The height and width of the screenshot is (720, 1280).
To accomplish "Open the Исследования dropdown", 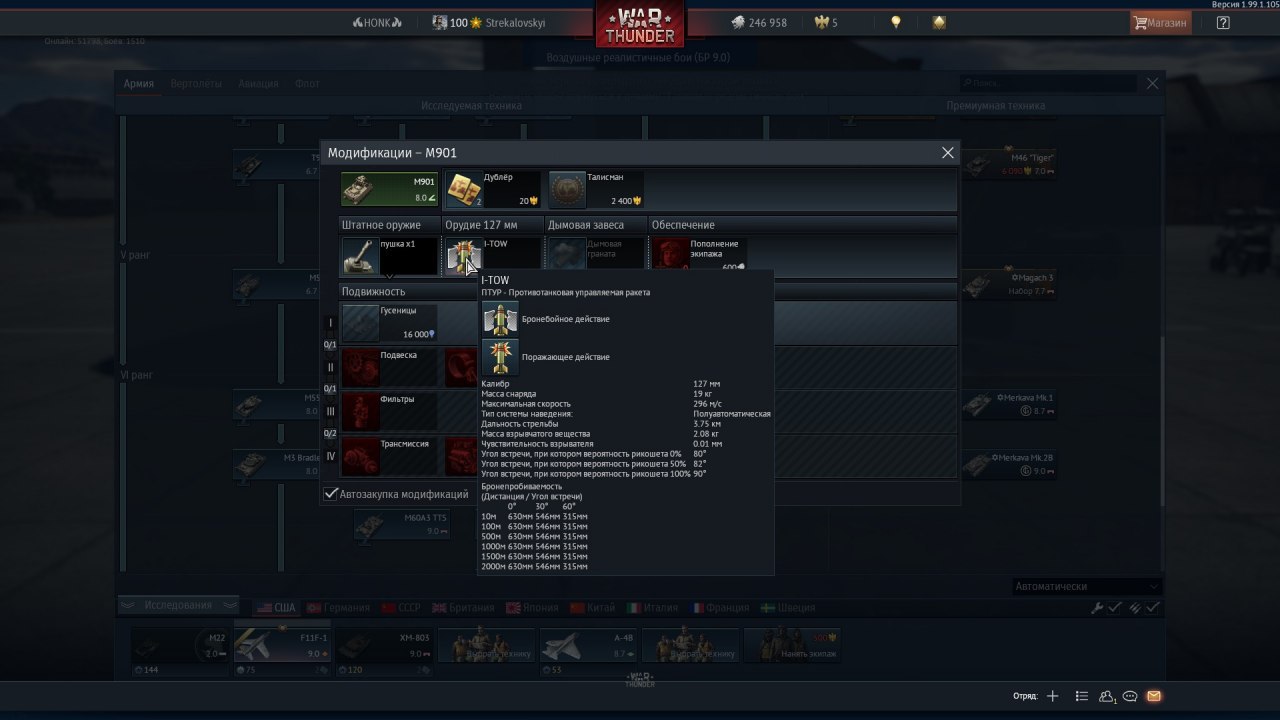I will [179, 605].
